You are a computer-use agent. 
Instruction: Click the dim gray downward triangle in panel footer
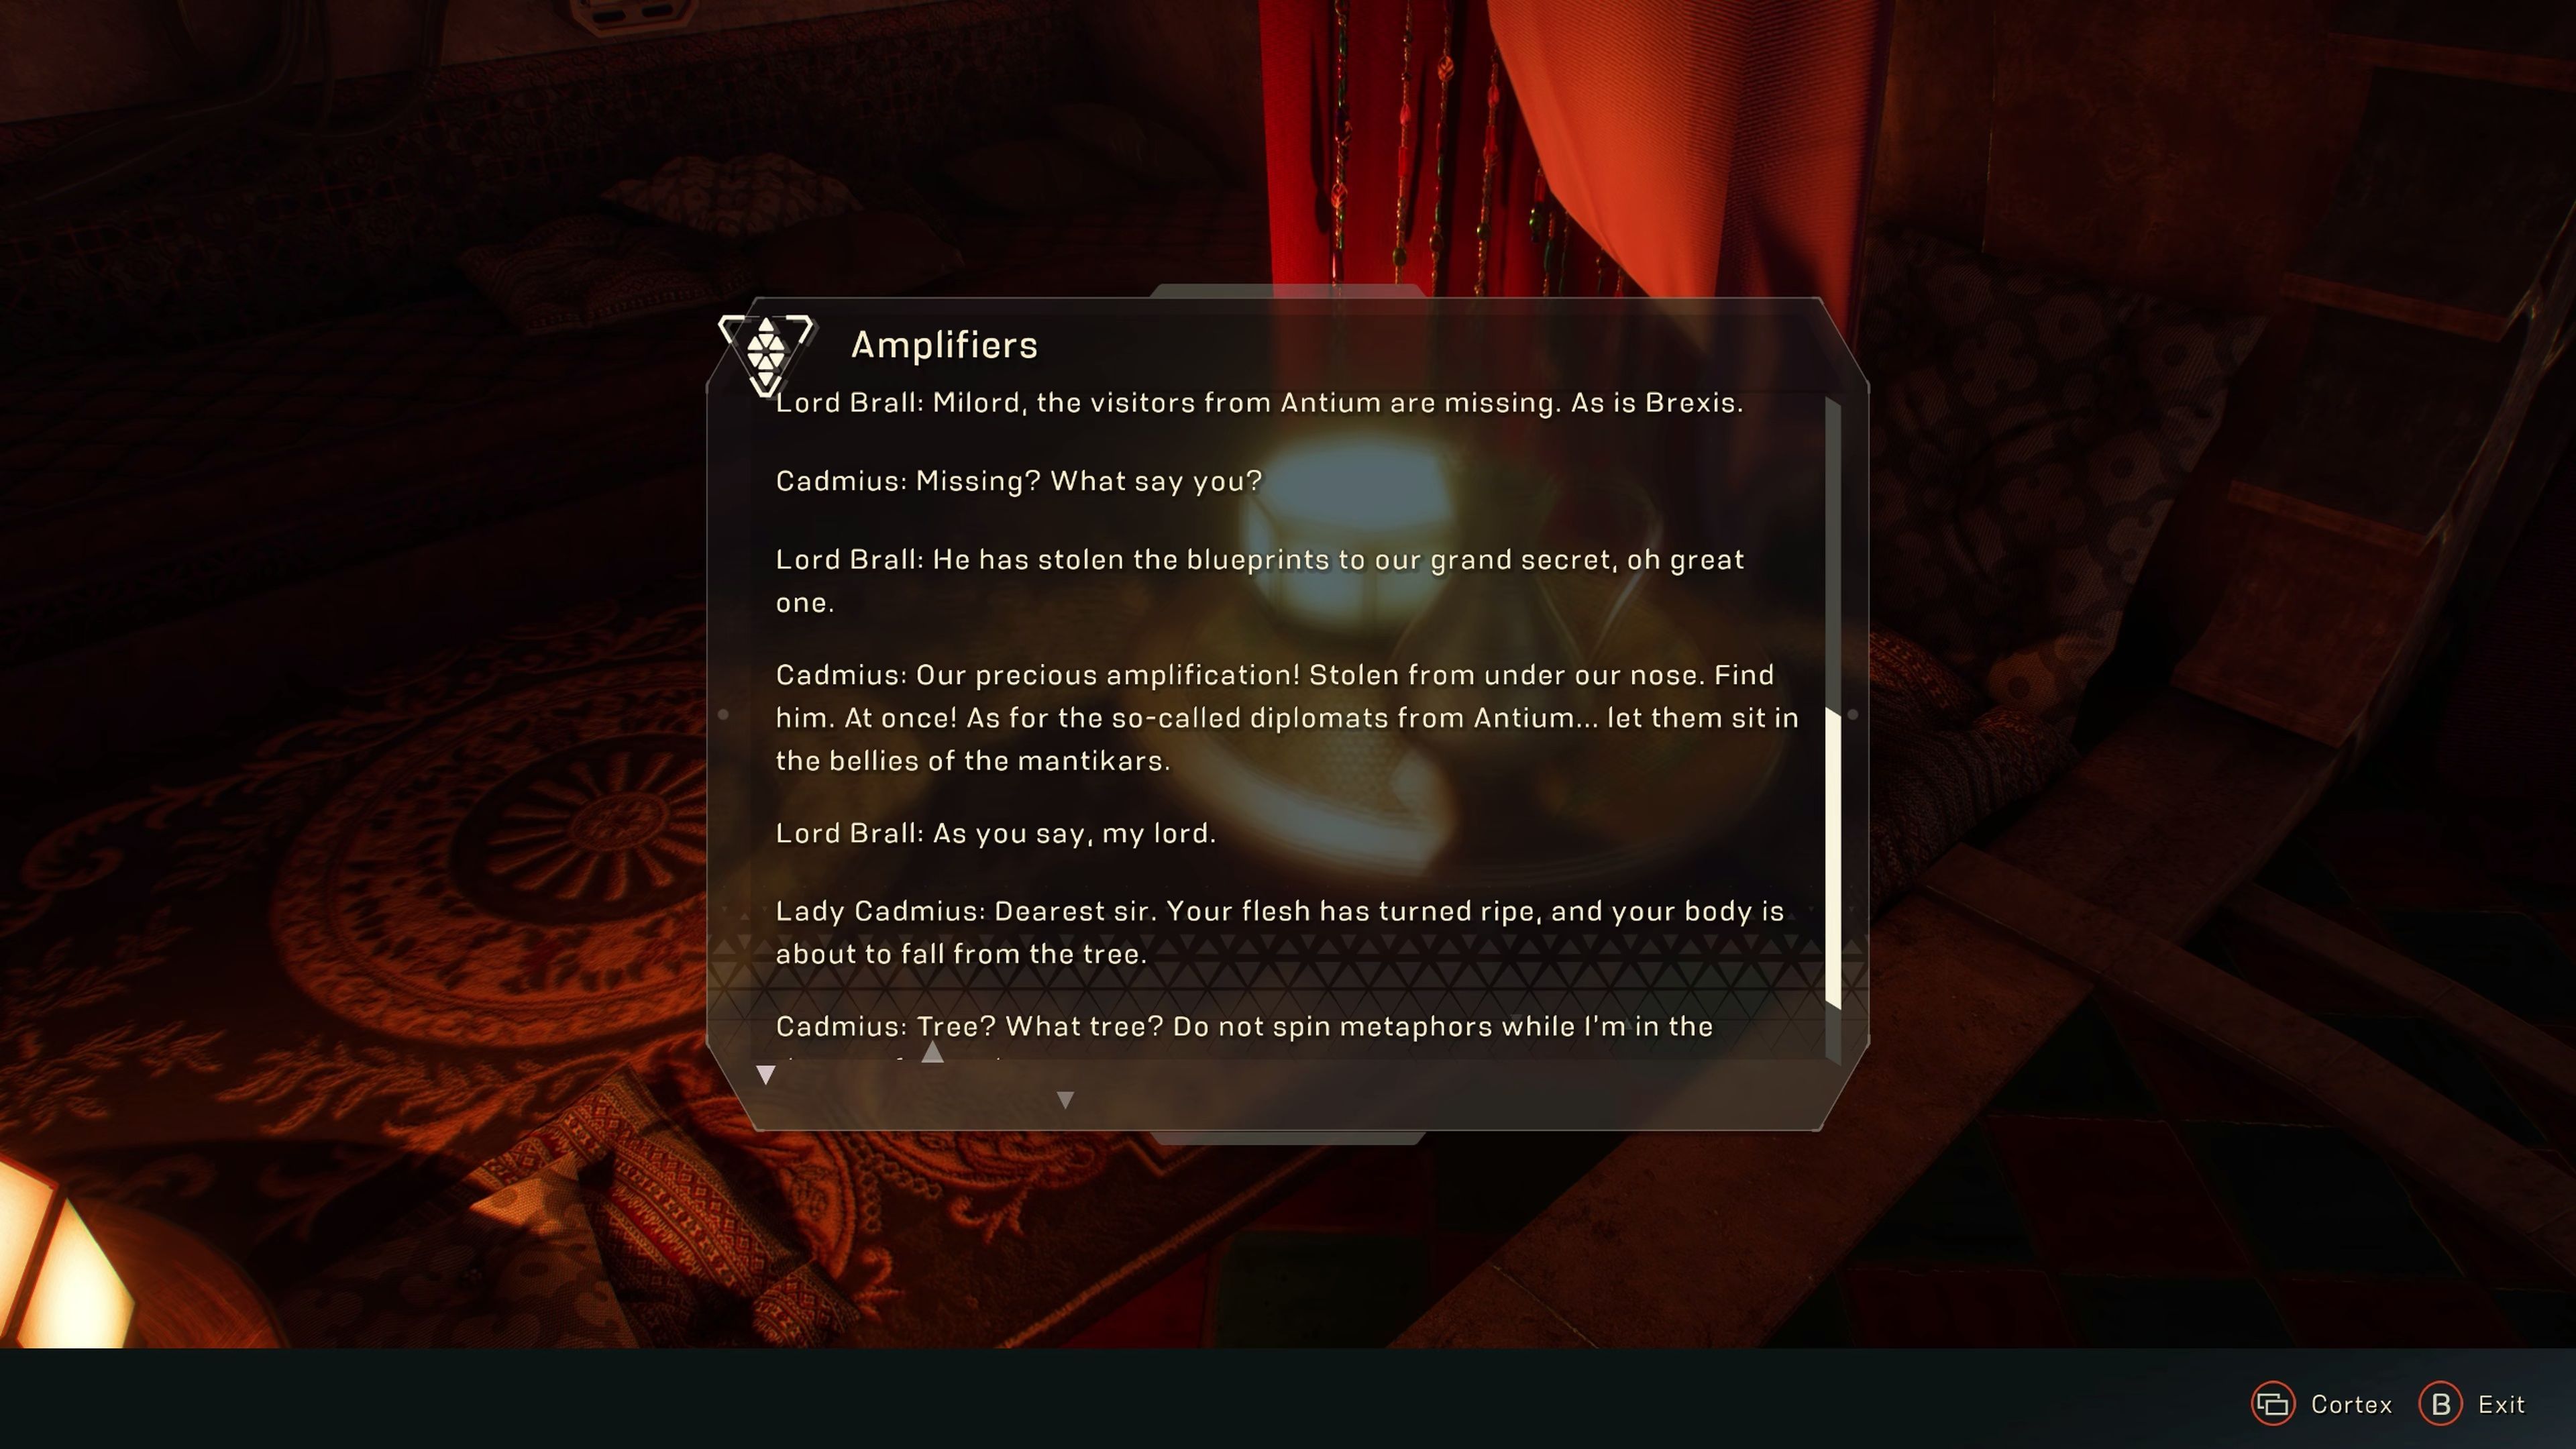(x=1065, y=1100)
